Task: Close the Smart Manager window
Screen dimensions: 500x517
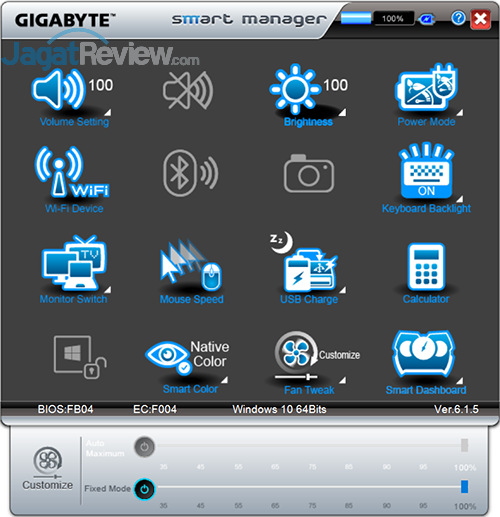Action: (481, 19)
